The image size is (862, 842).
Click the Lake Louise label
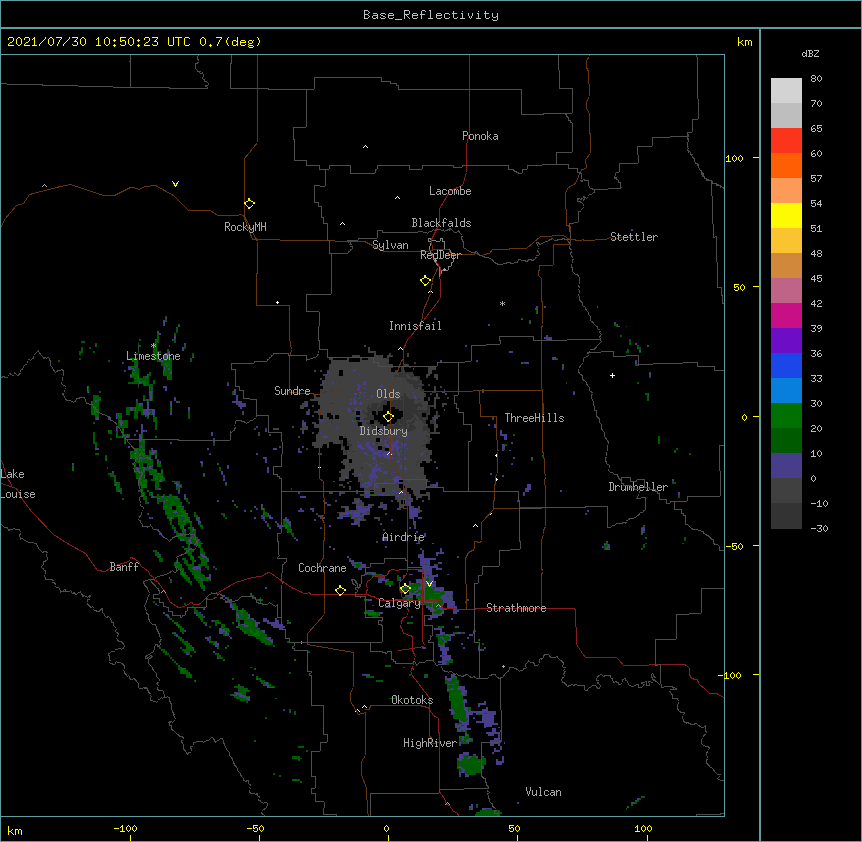[18, 484]
